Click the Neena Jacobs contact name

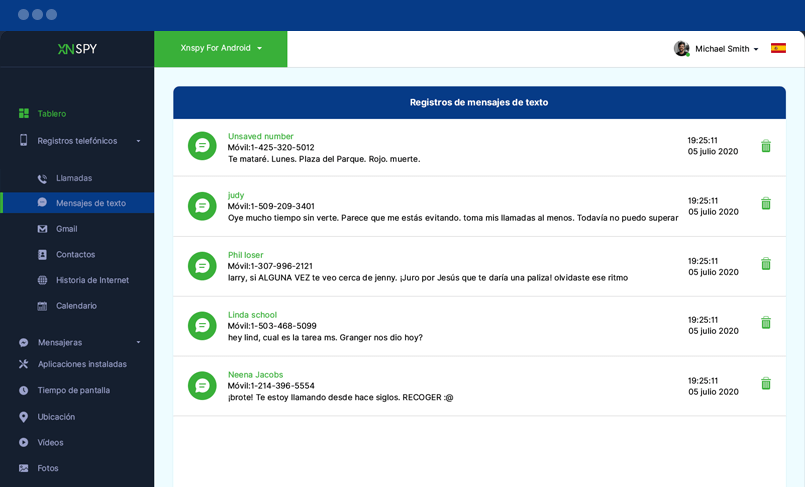(255, 375)
